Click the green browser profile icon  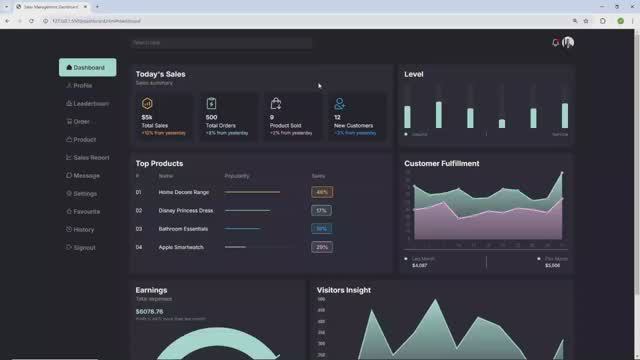click(620, 21)
